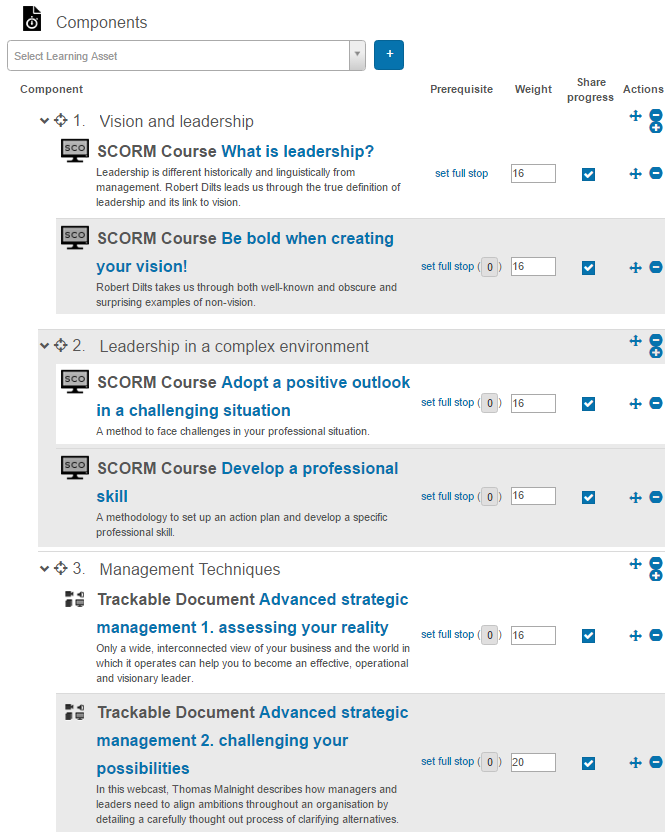Open Be bold when creating your vision! link

(x=245, y=252)
